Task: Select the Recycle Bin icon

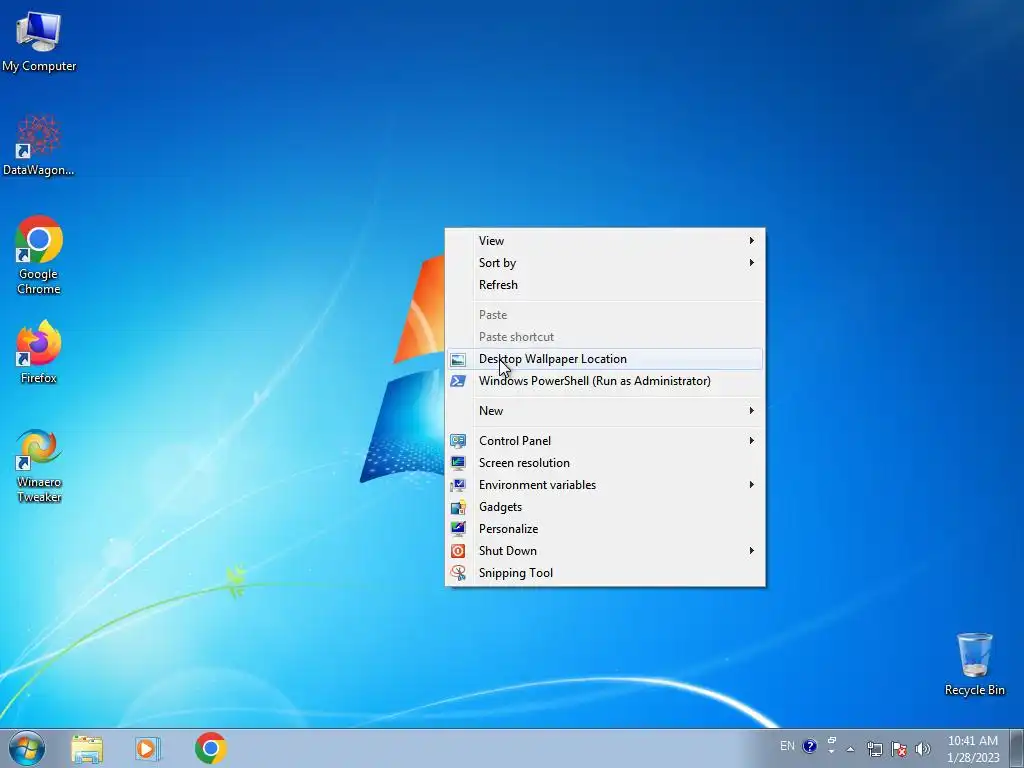Action: pyautogui.click(x=974, y=664)
